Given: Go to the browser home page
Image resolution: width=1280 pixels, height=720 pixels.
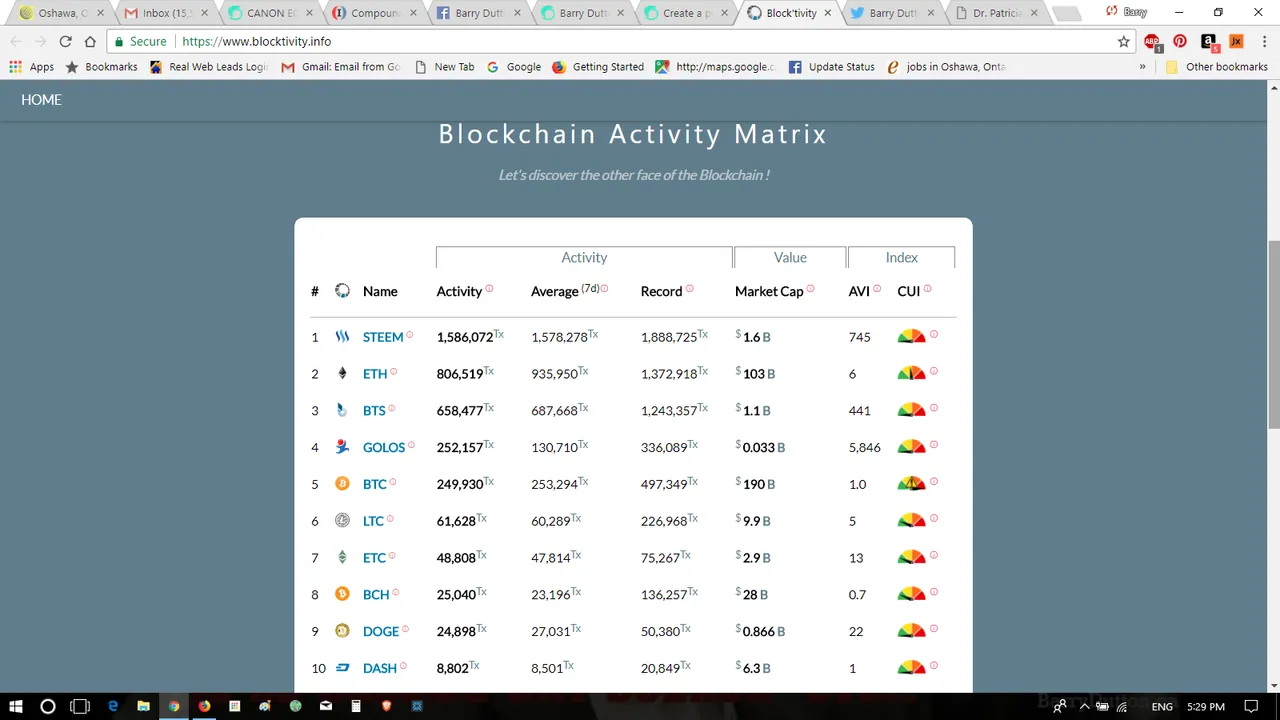Looking at the screenshot, I should click(90, 42).
